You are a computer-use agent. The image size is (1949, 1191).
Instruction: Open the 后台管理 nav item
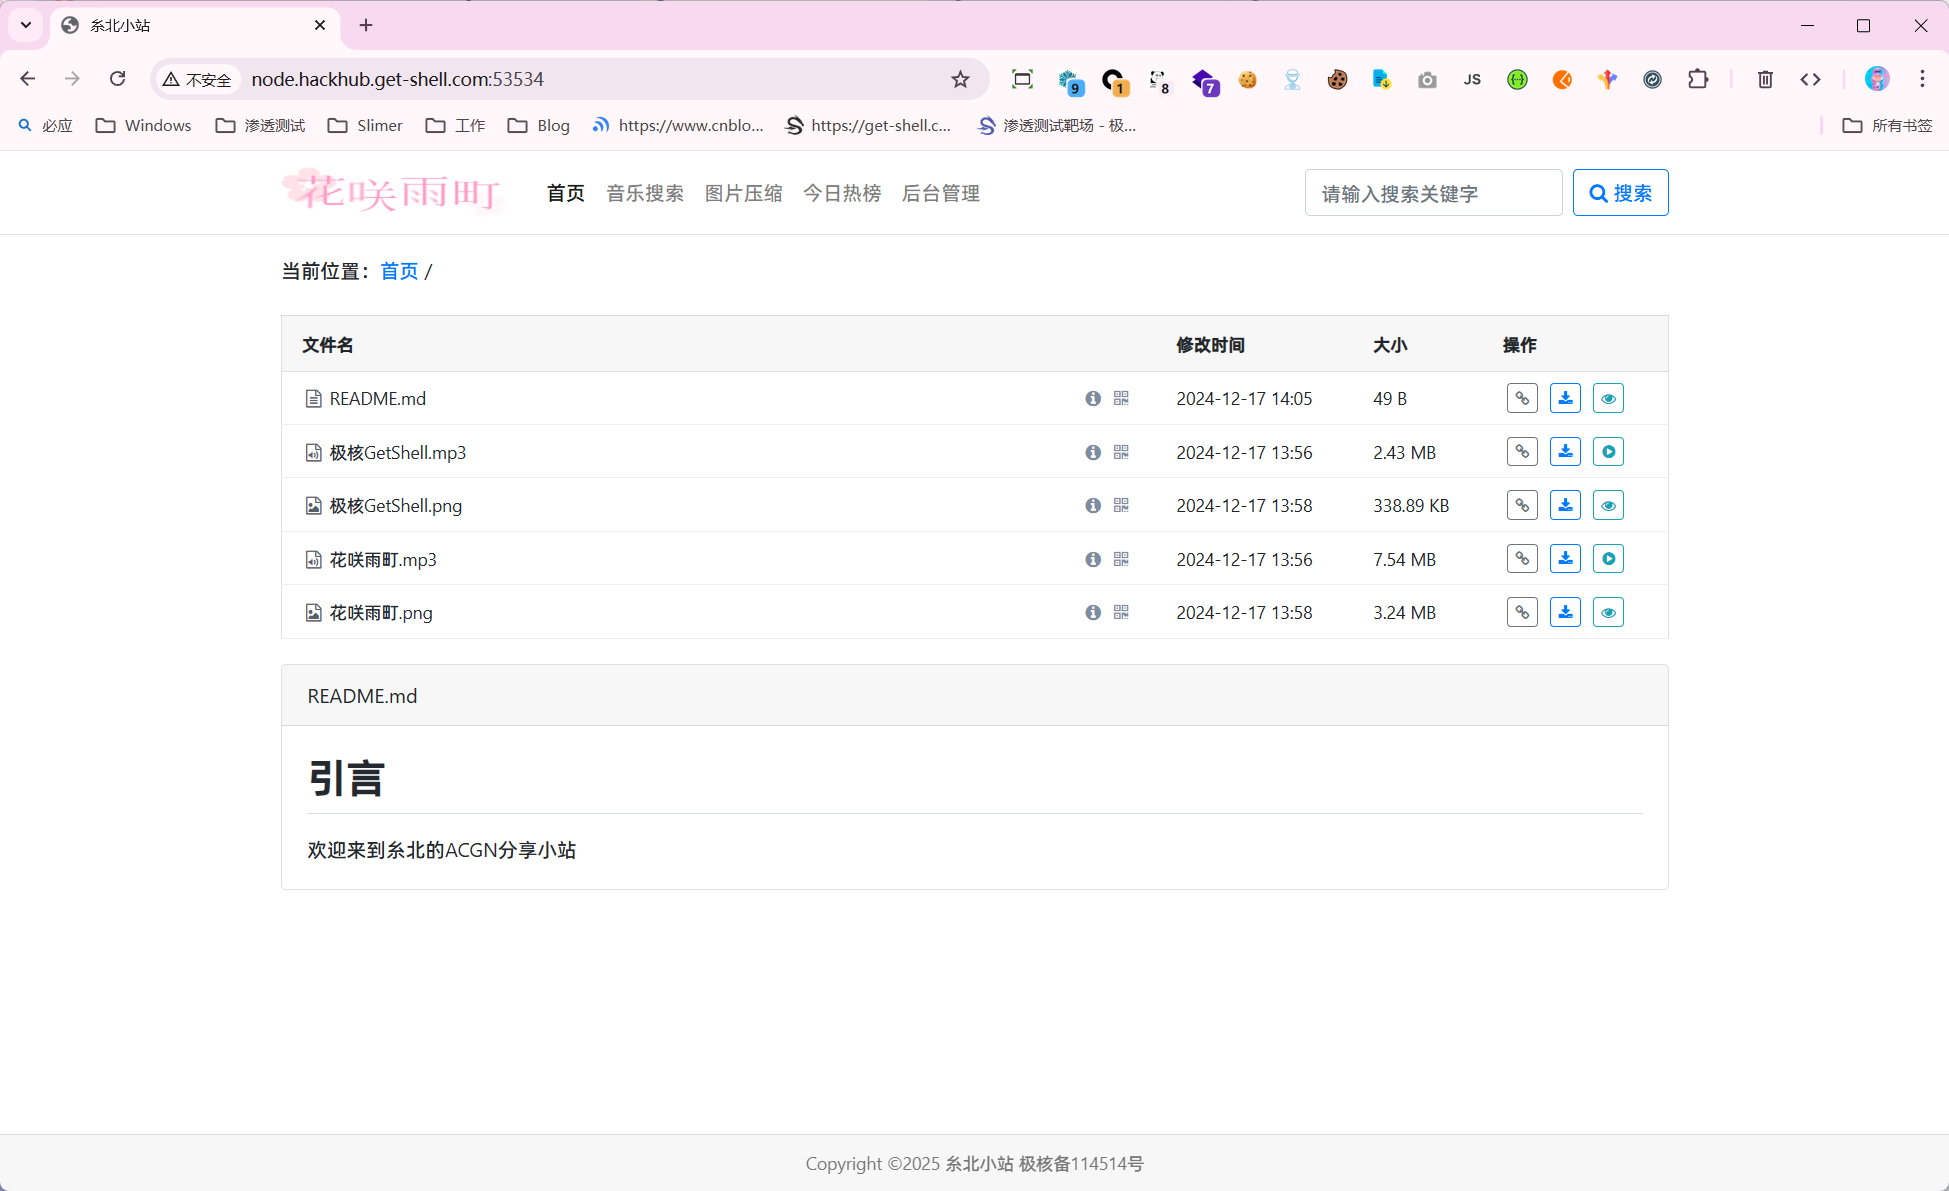pos(940,193)
